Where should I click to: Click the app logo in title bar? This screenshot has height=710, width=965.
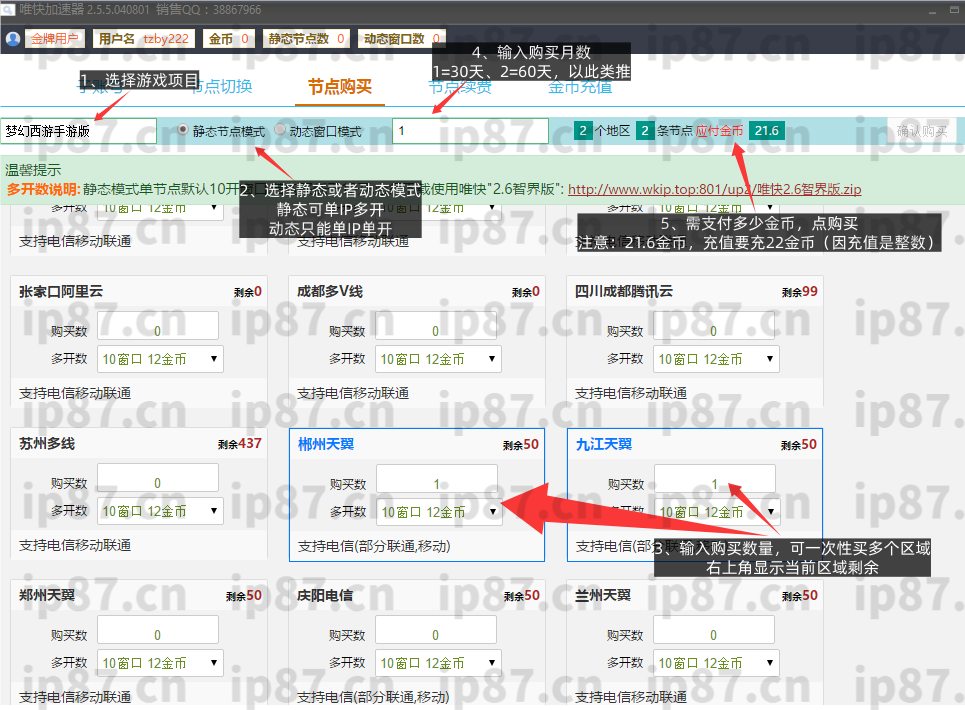tap(9, 10)
